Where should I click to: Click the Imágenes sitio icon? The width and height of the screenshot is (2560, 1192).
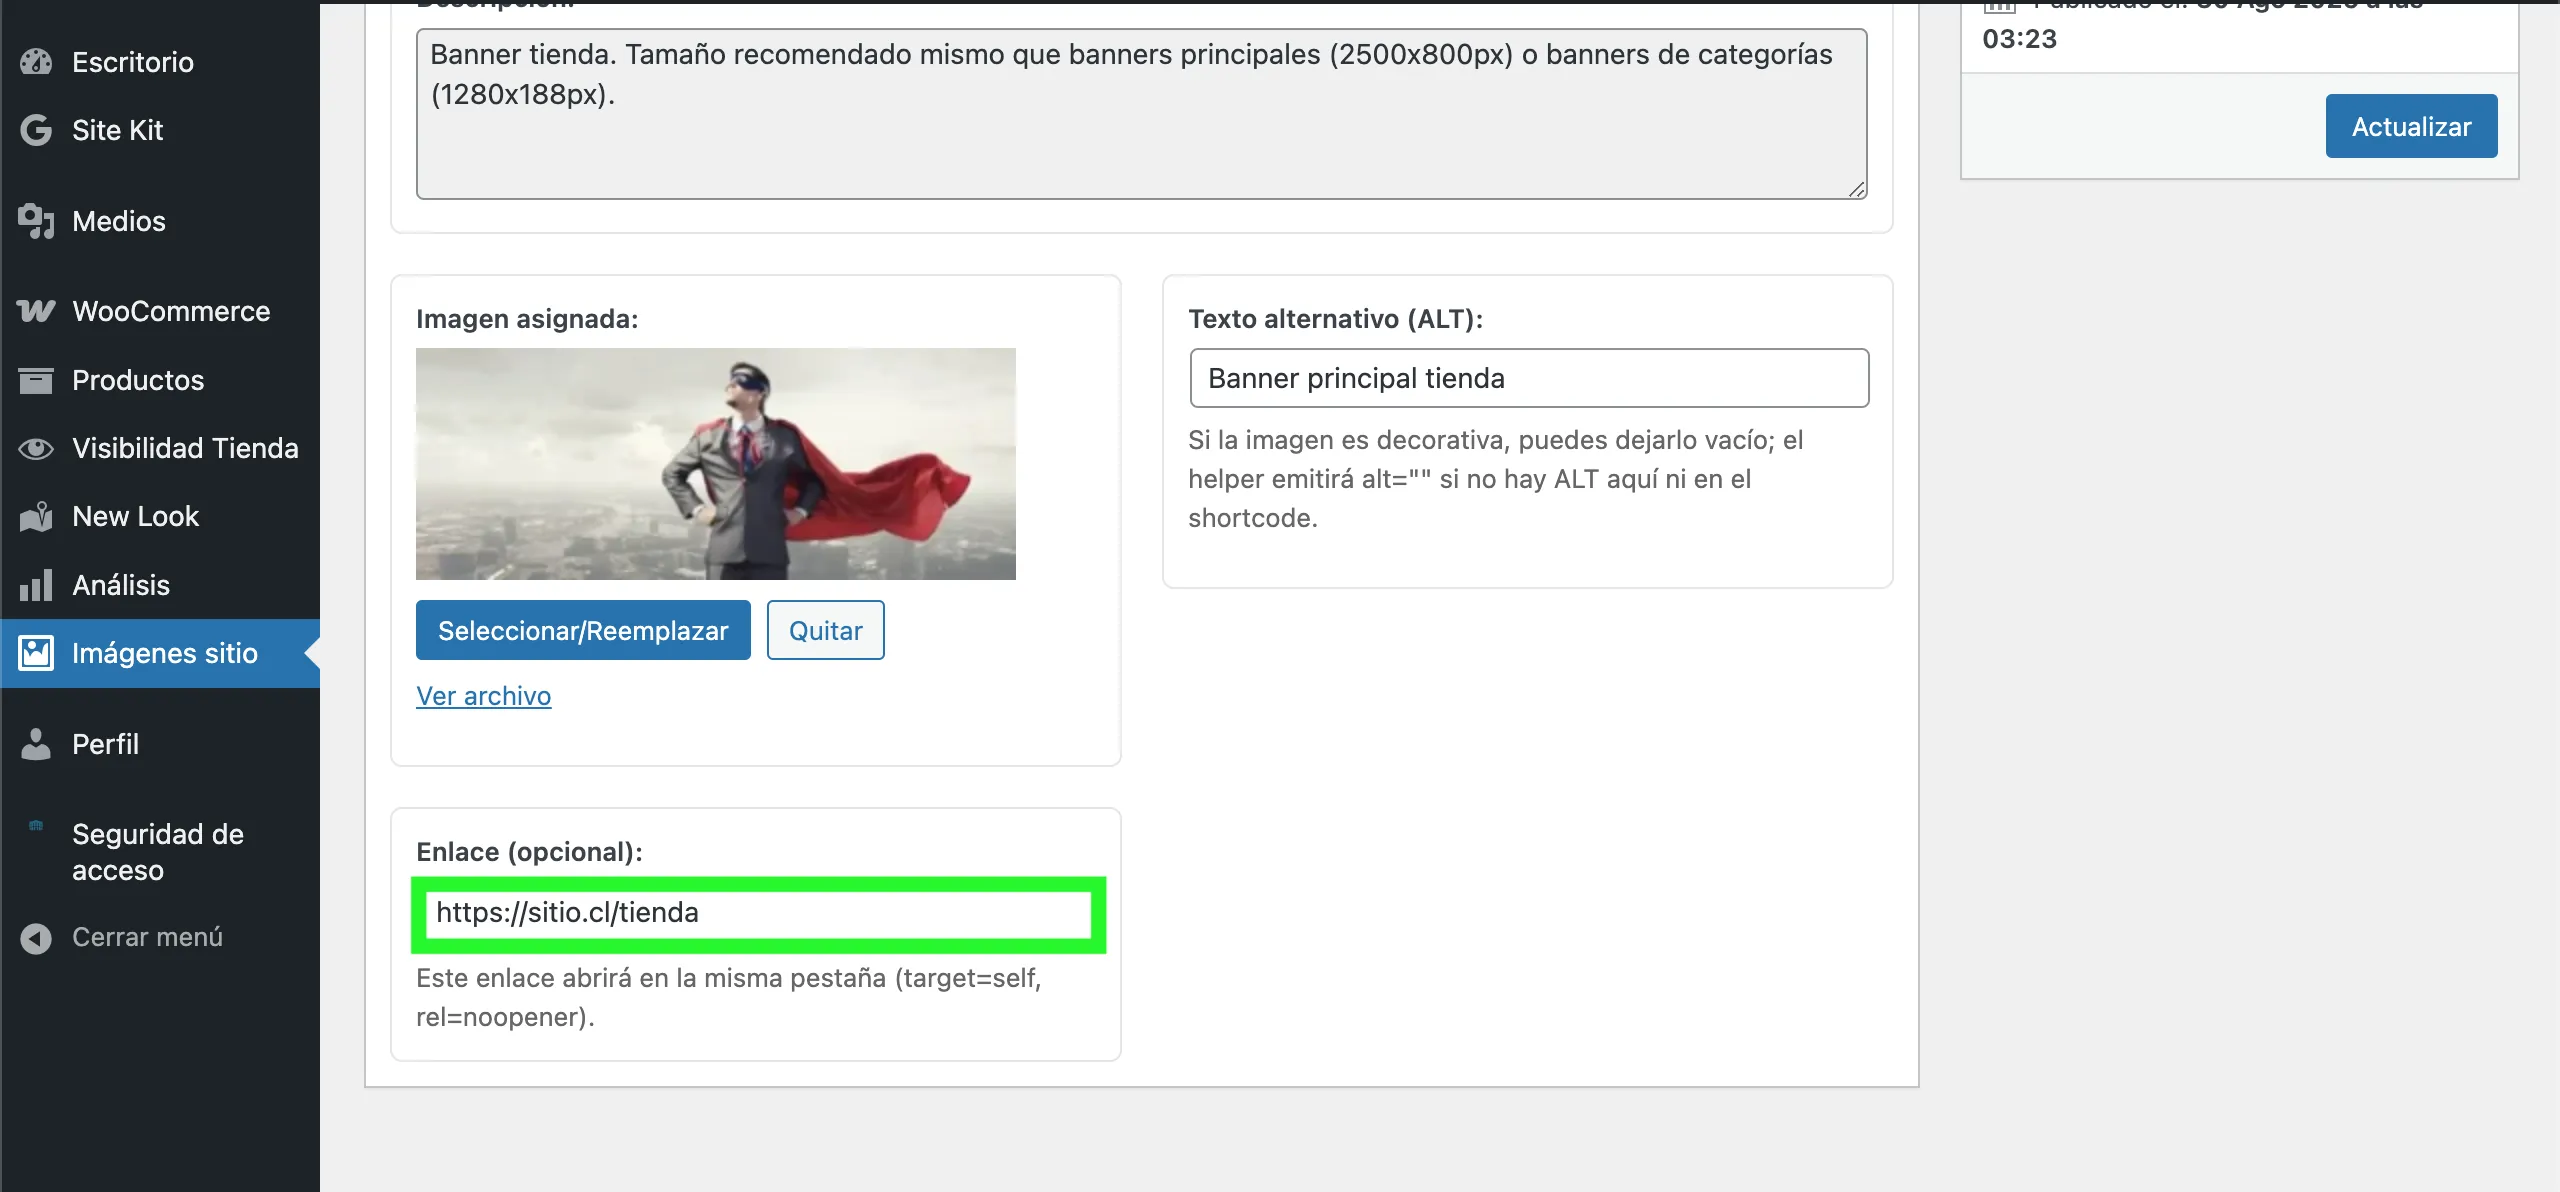tap(35, 652)
